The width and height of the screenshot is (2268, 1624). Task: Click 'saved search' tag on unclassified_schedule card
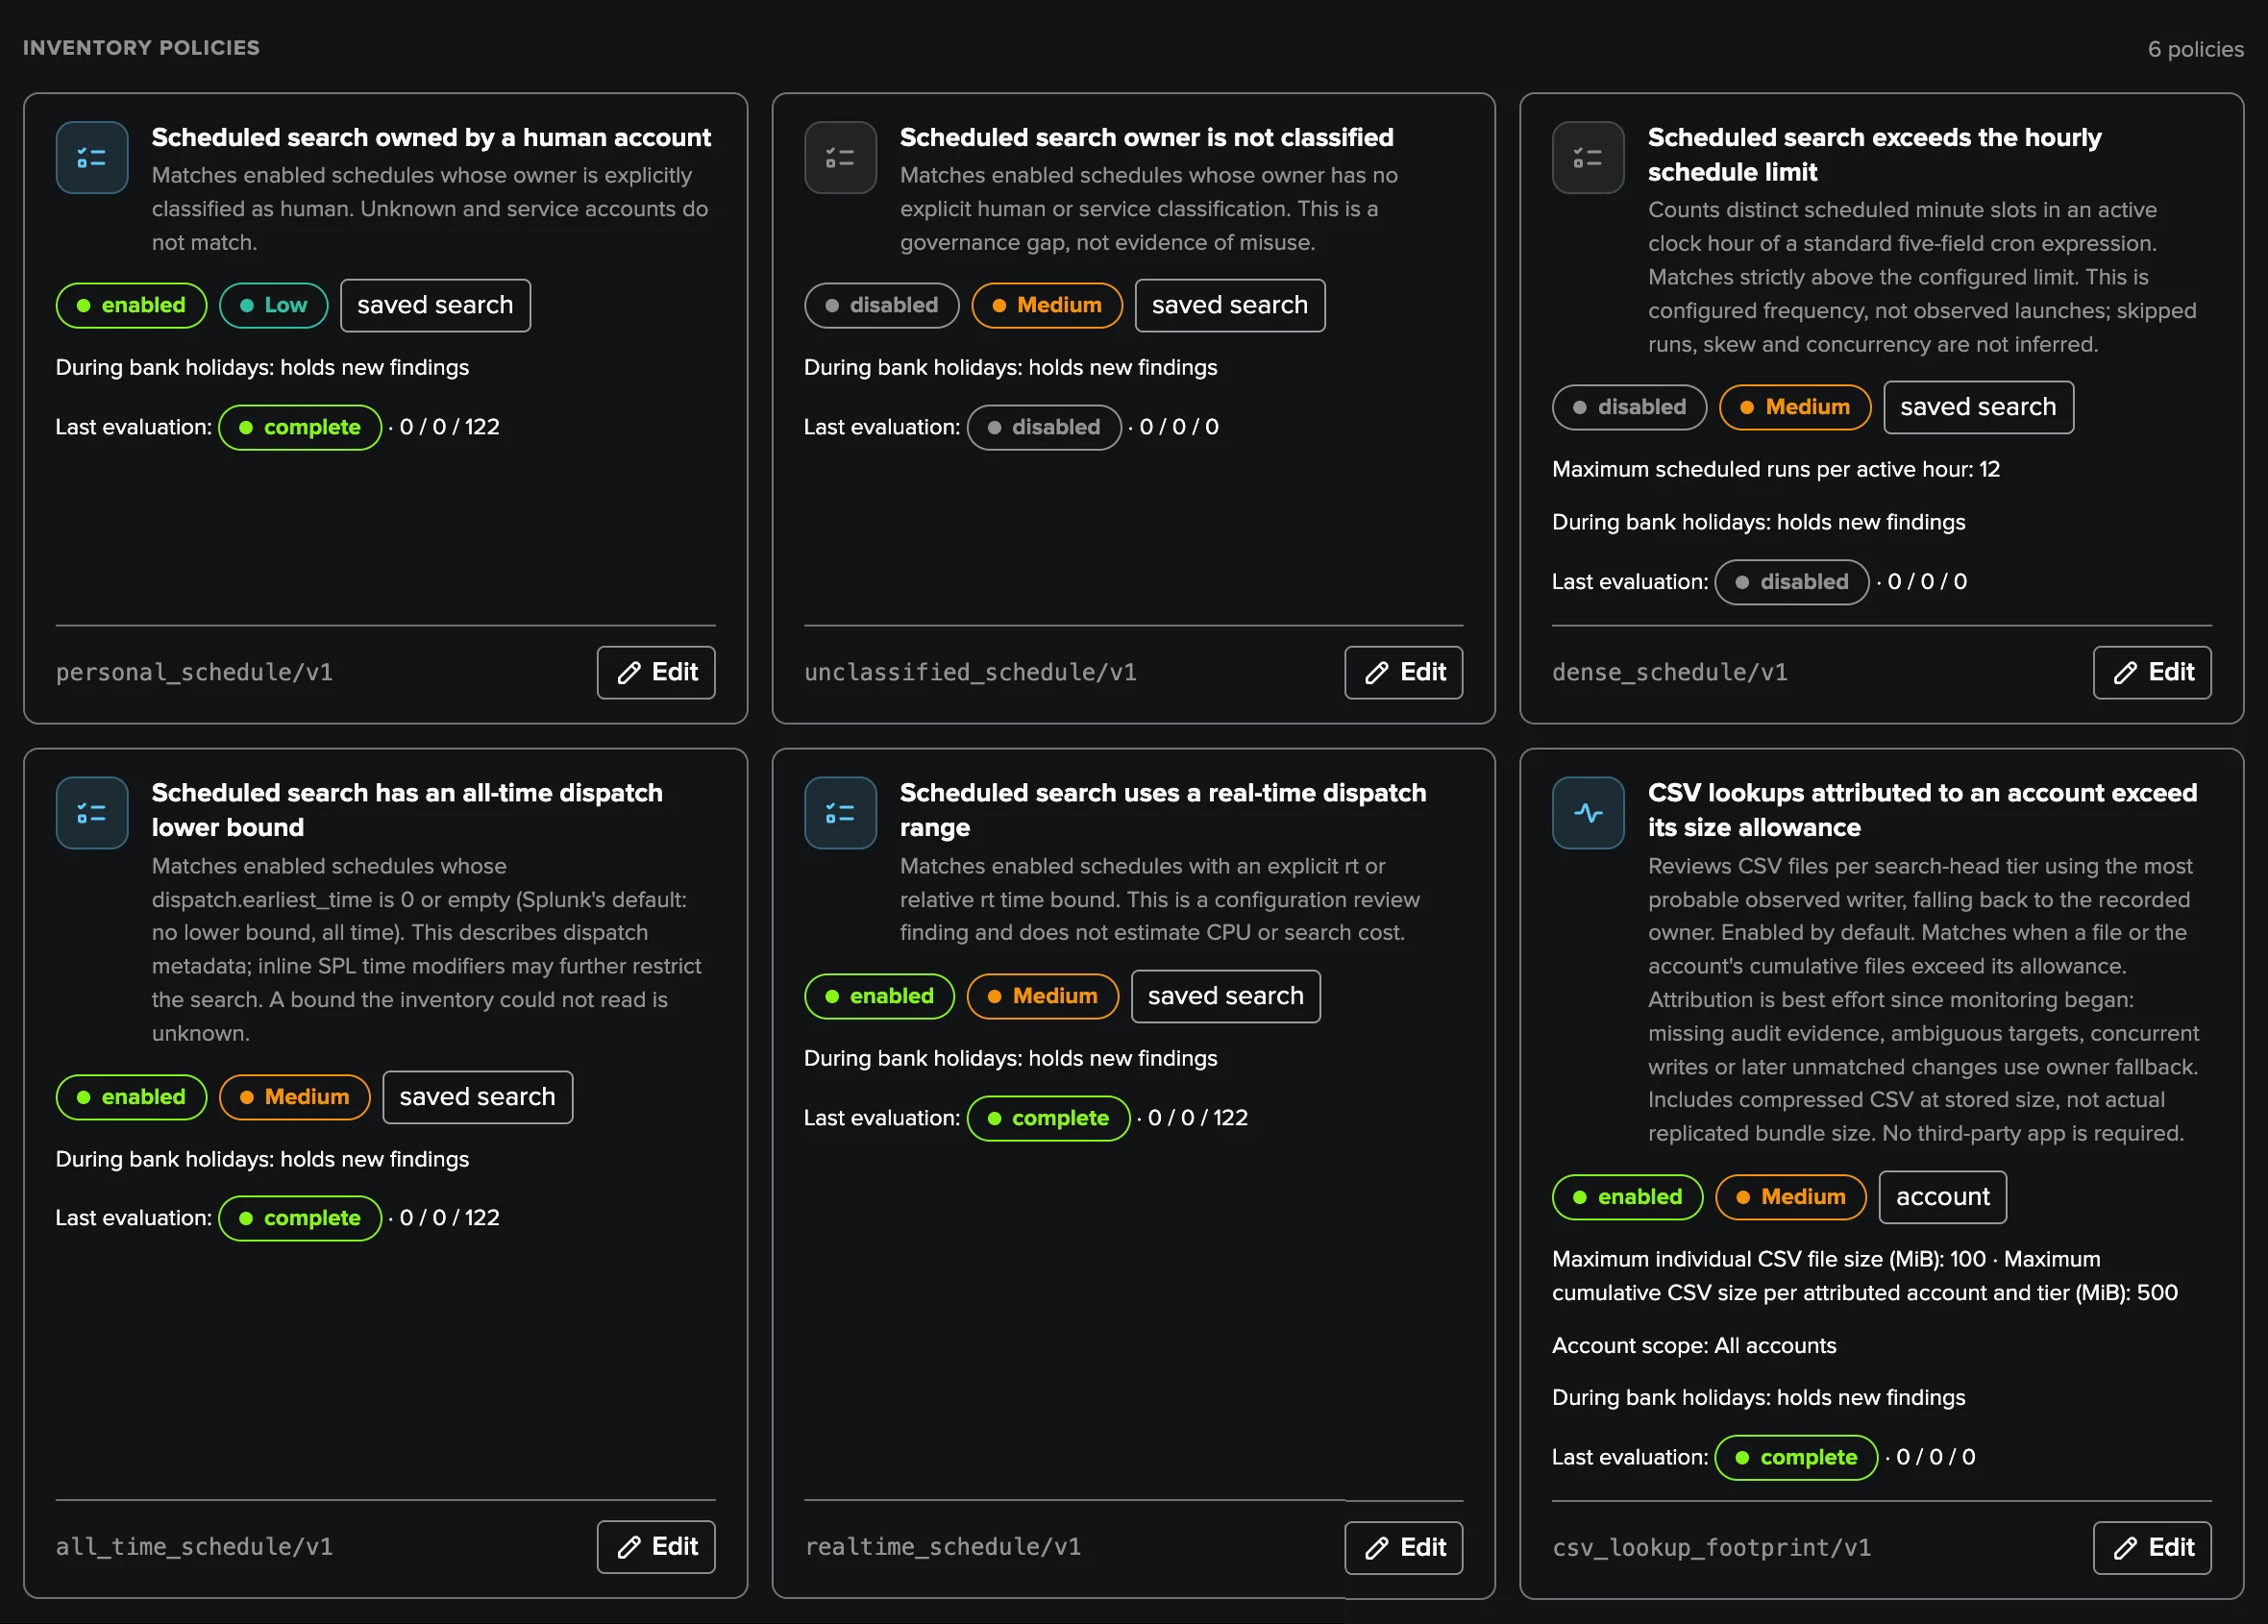click(x=1230, y=305)
